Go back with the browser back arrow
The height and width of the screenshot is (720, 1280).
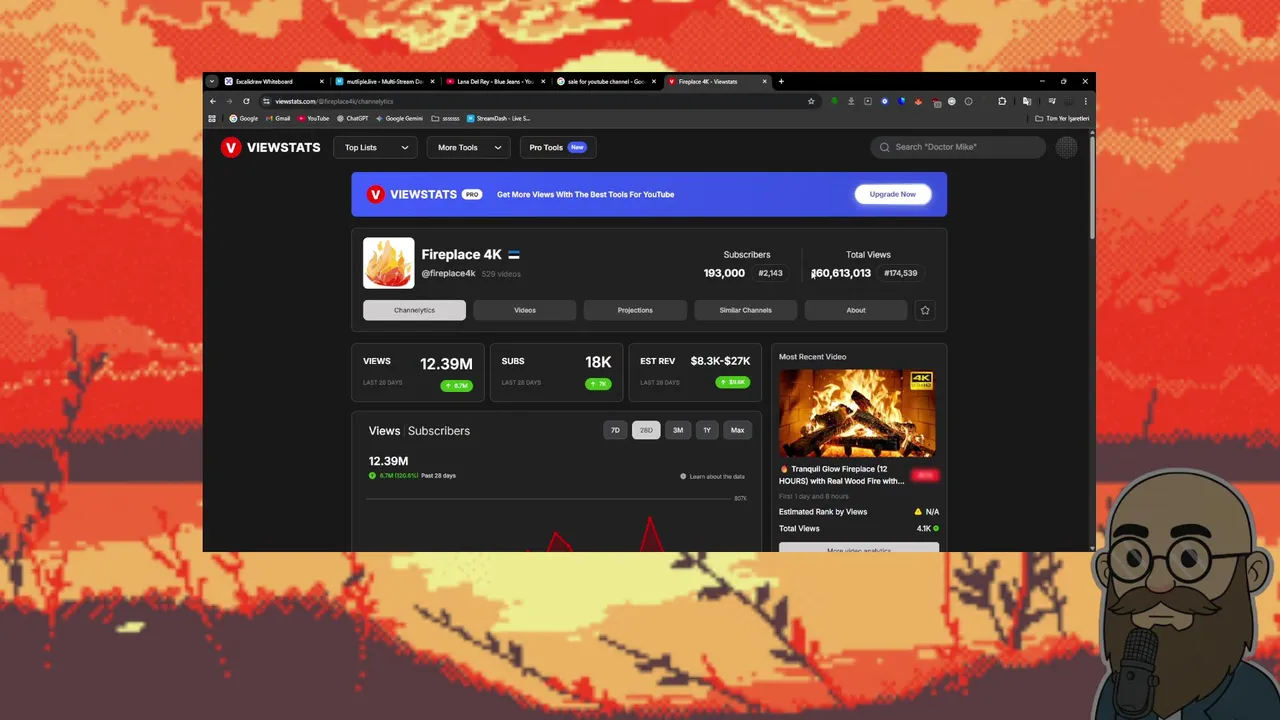(x=213, y=101)
